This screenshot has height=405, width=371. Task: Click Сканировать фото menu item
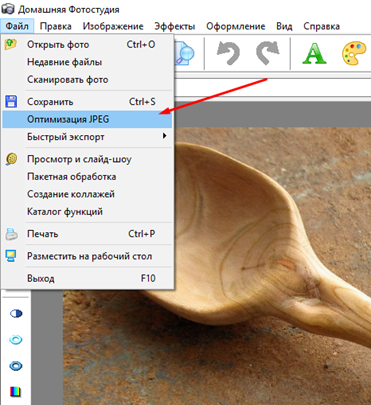point(87,80)
